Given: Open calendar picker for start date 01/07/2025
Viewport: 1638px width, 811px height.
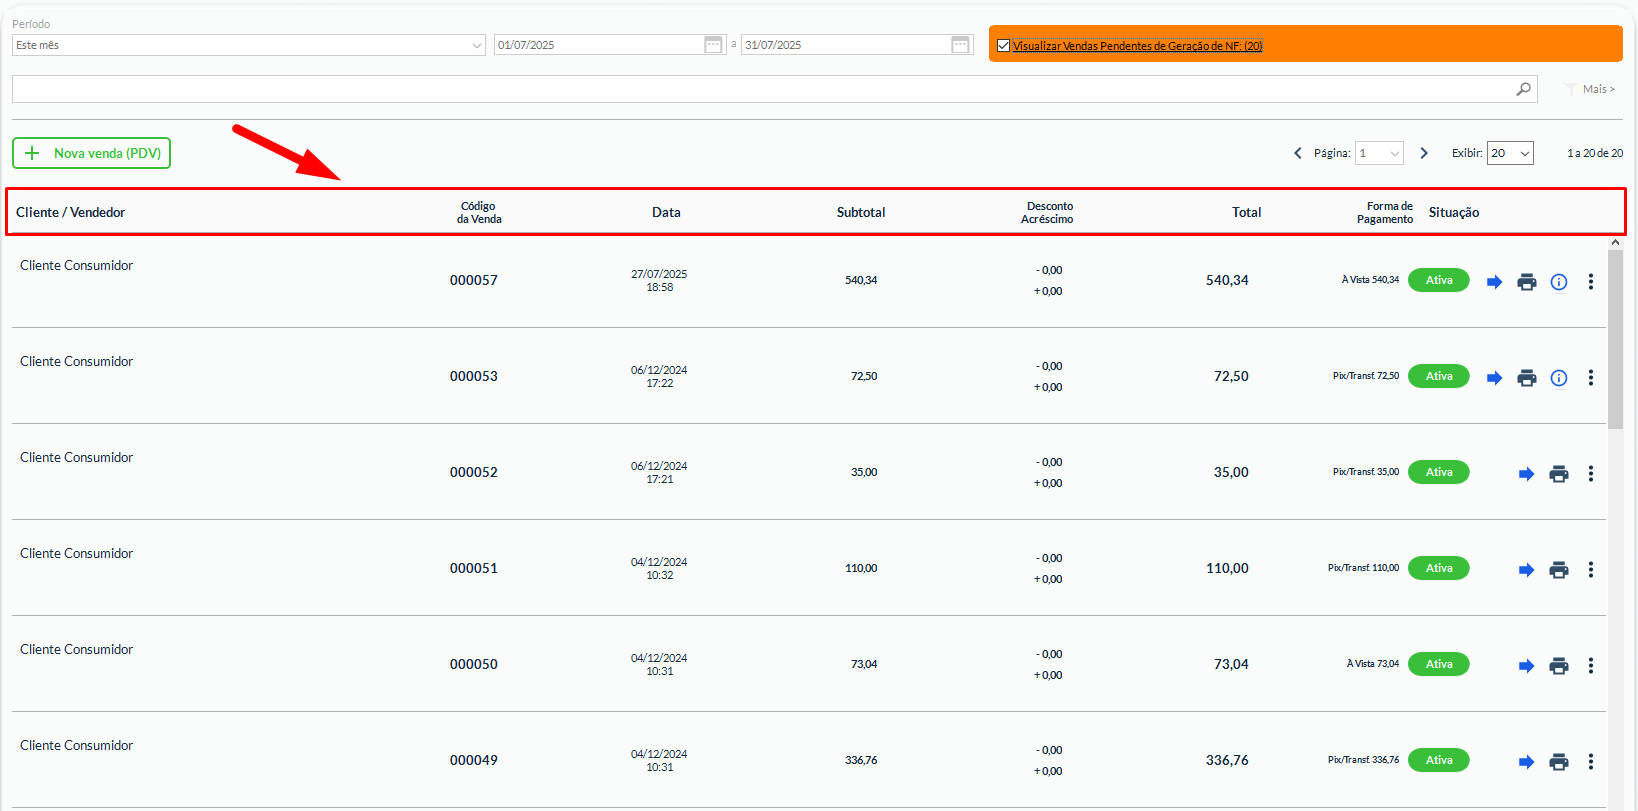Looking at the screenshot, I should click(x=713, y=45).
